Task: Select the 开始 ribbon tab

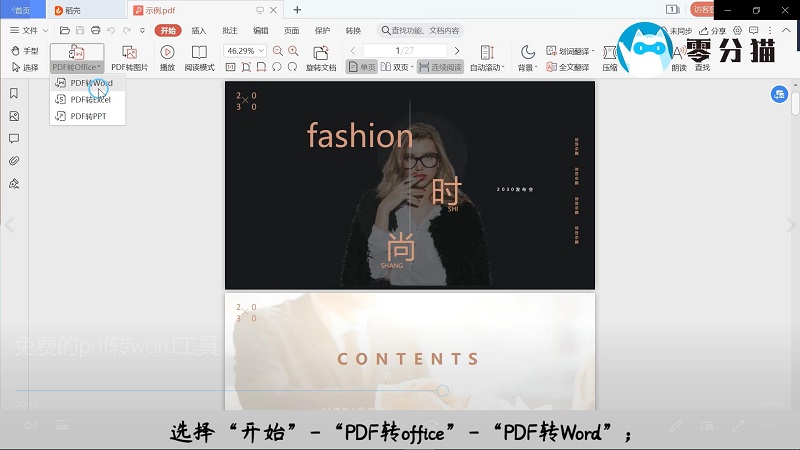Action: pos(168,31)
